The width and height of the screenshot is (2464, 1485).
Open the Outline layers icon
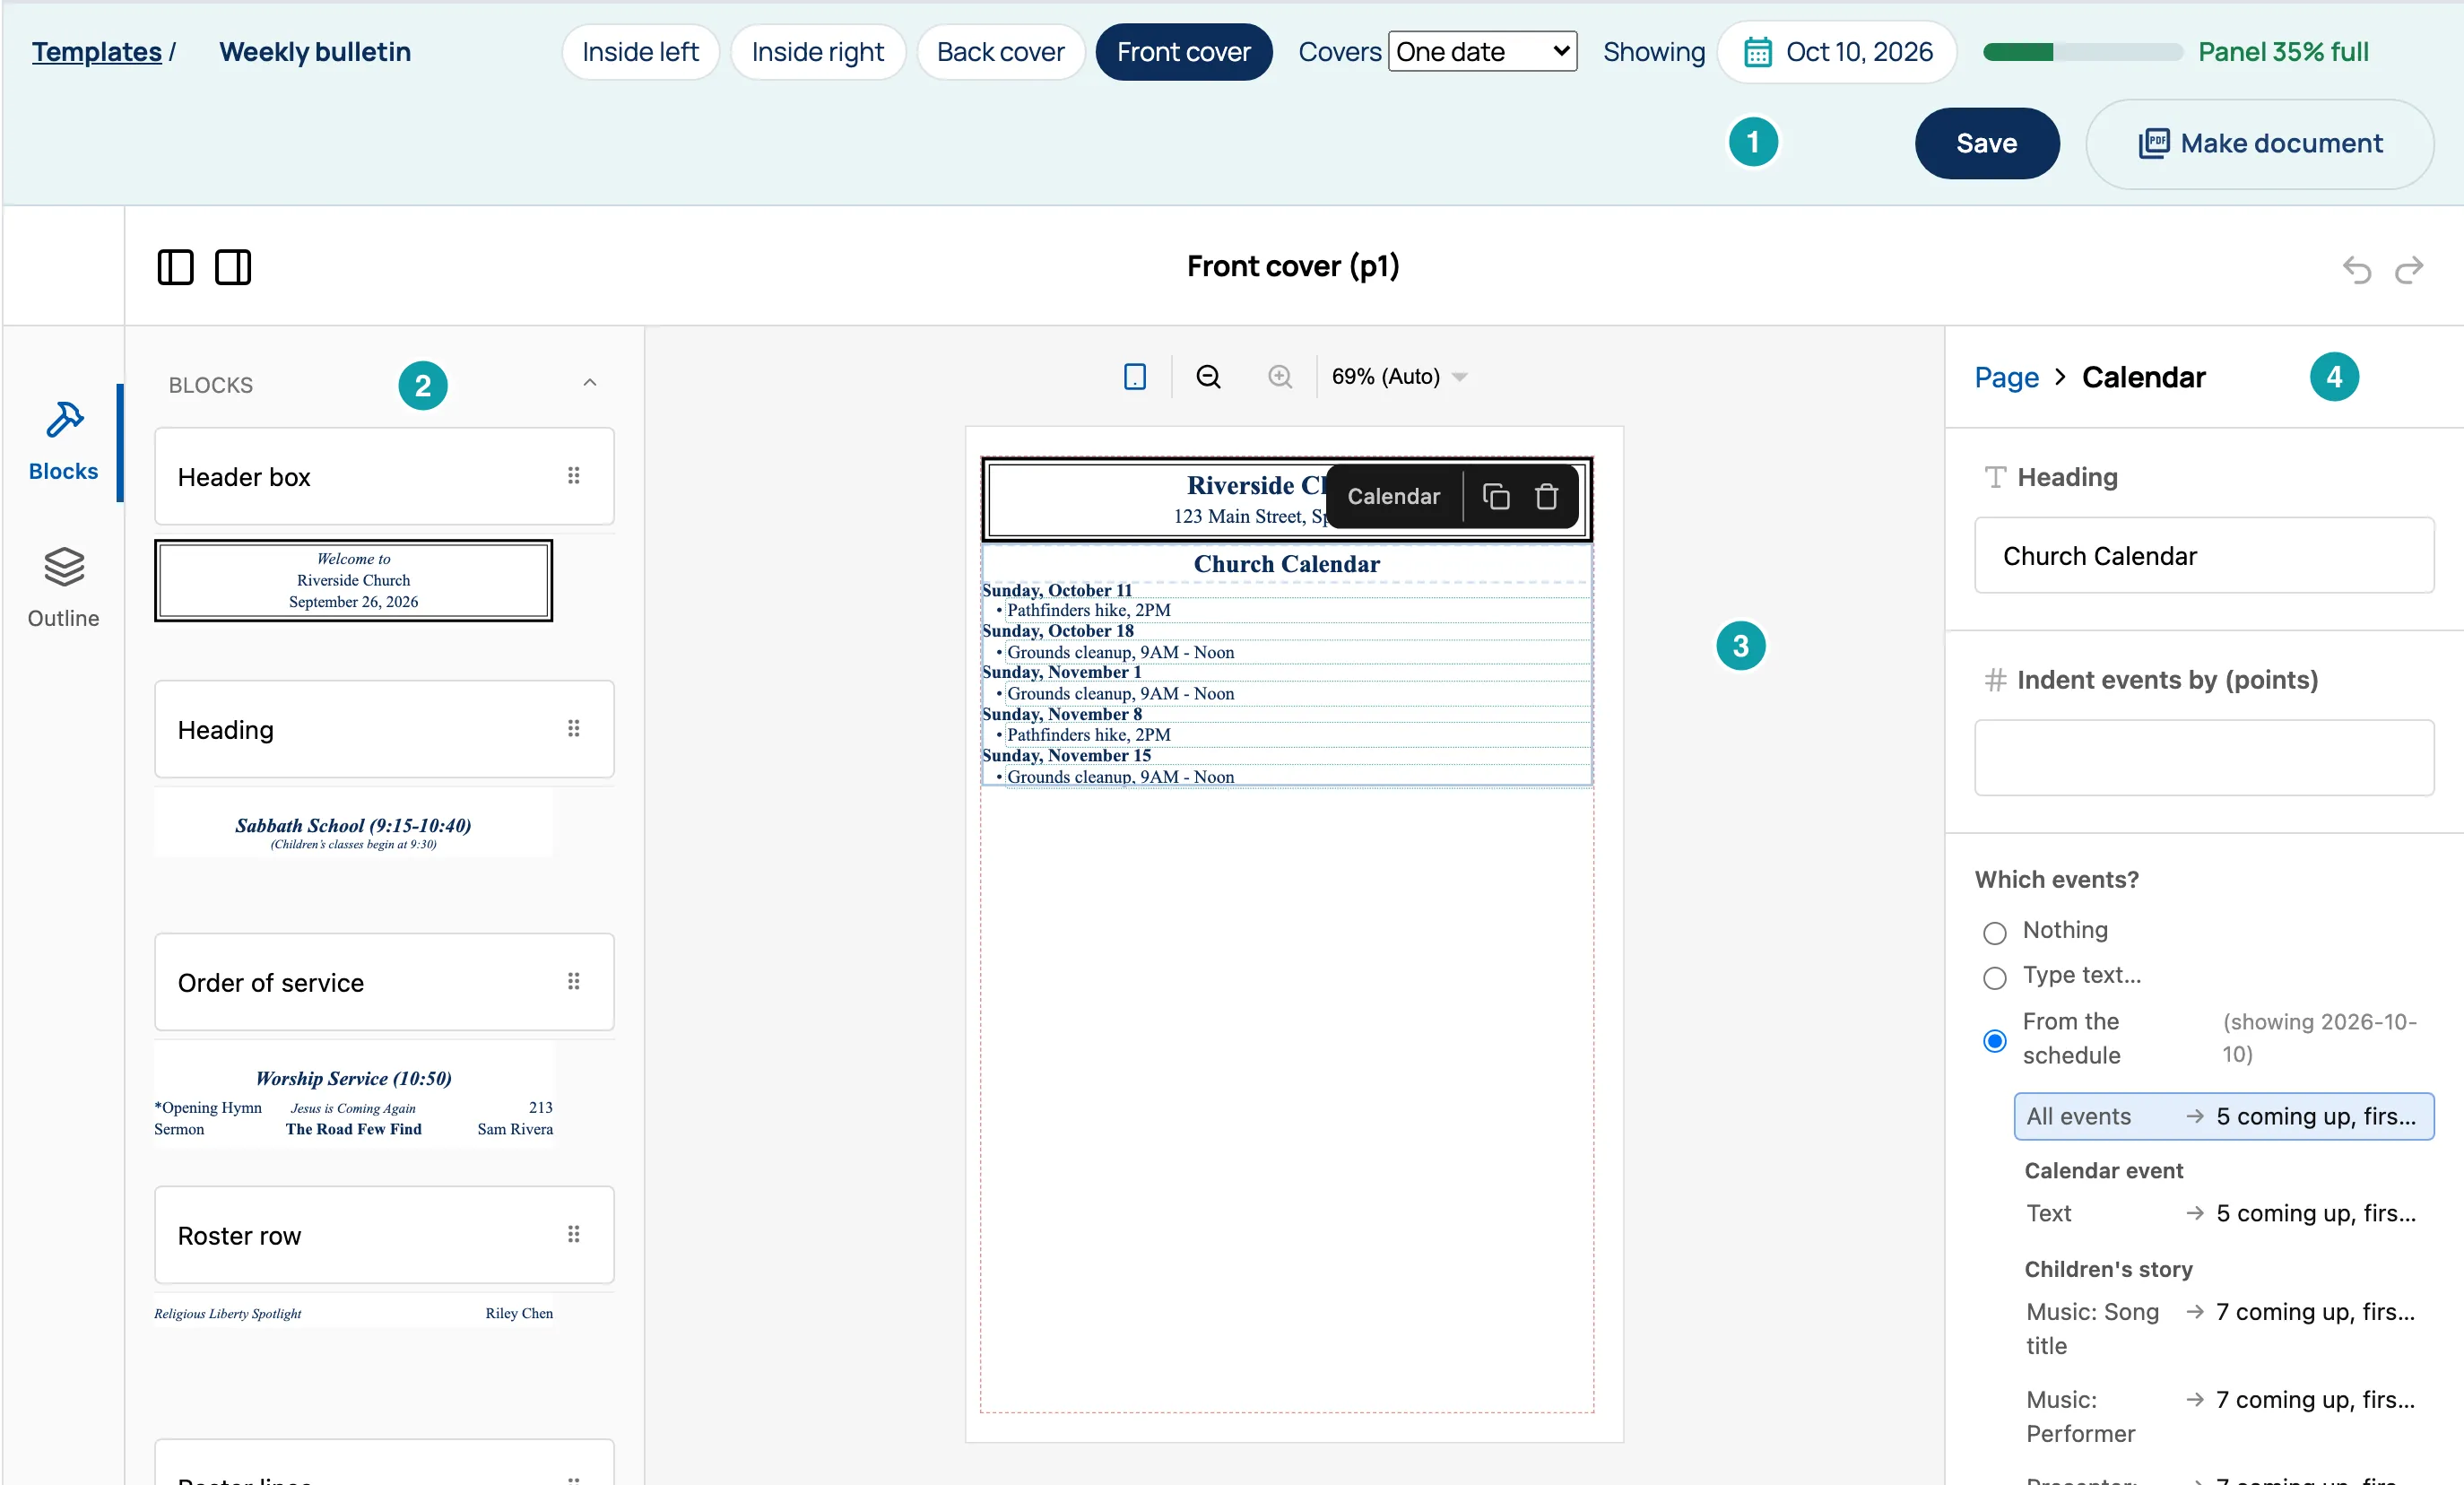tap(64, 567)
